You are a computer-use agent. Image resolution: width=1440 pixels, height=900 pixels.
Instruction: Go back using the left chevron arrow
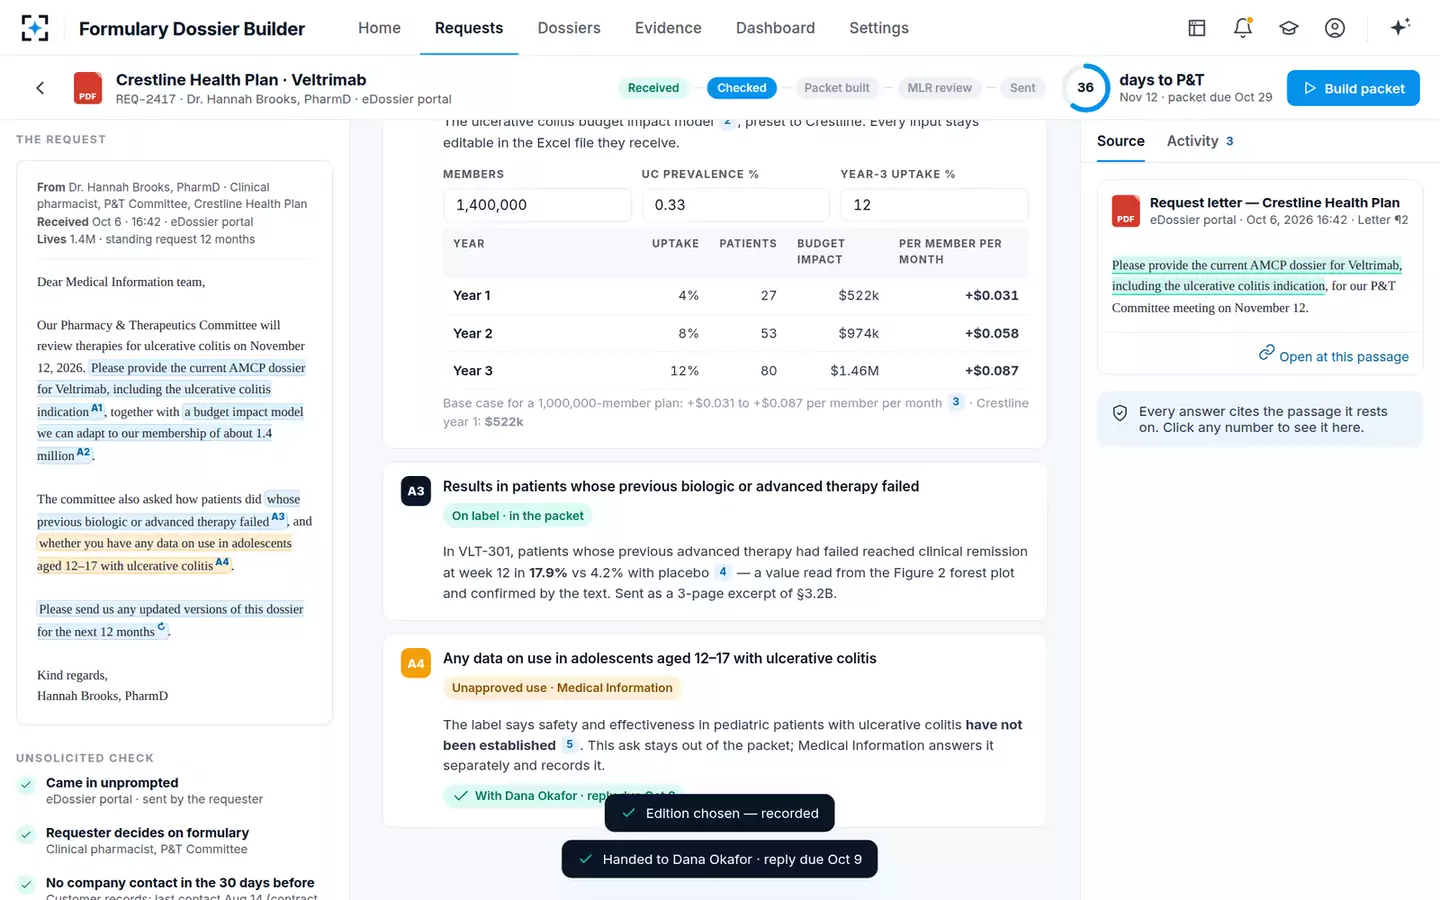[40, 88]
